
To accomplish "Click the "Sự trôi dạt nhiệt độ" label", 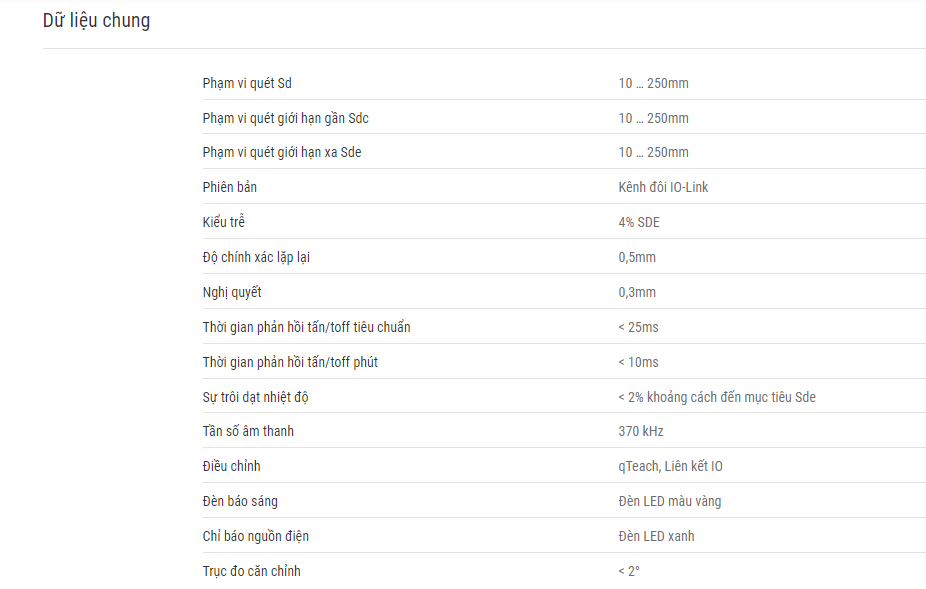I will pos(255,397).
